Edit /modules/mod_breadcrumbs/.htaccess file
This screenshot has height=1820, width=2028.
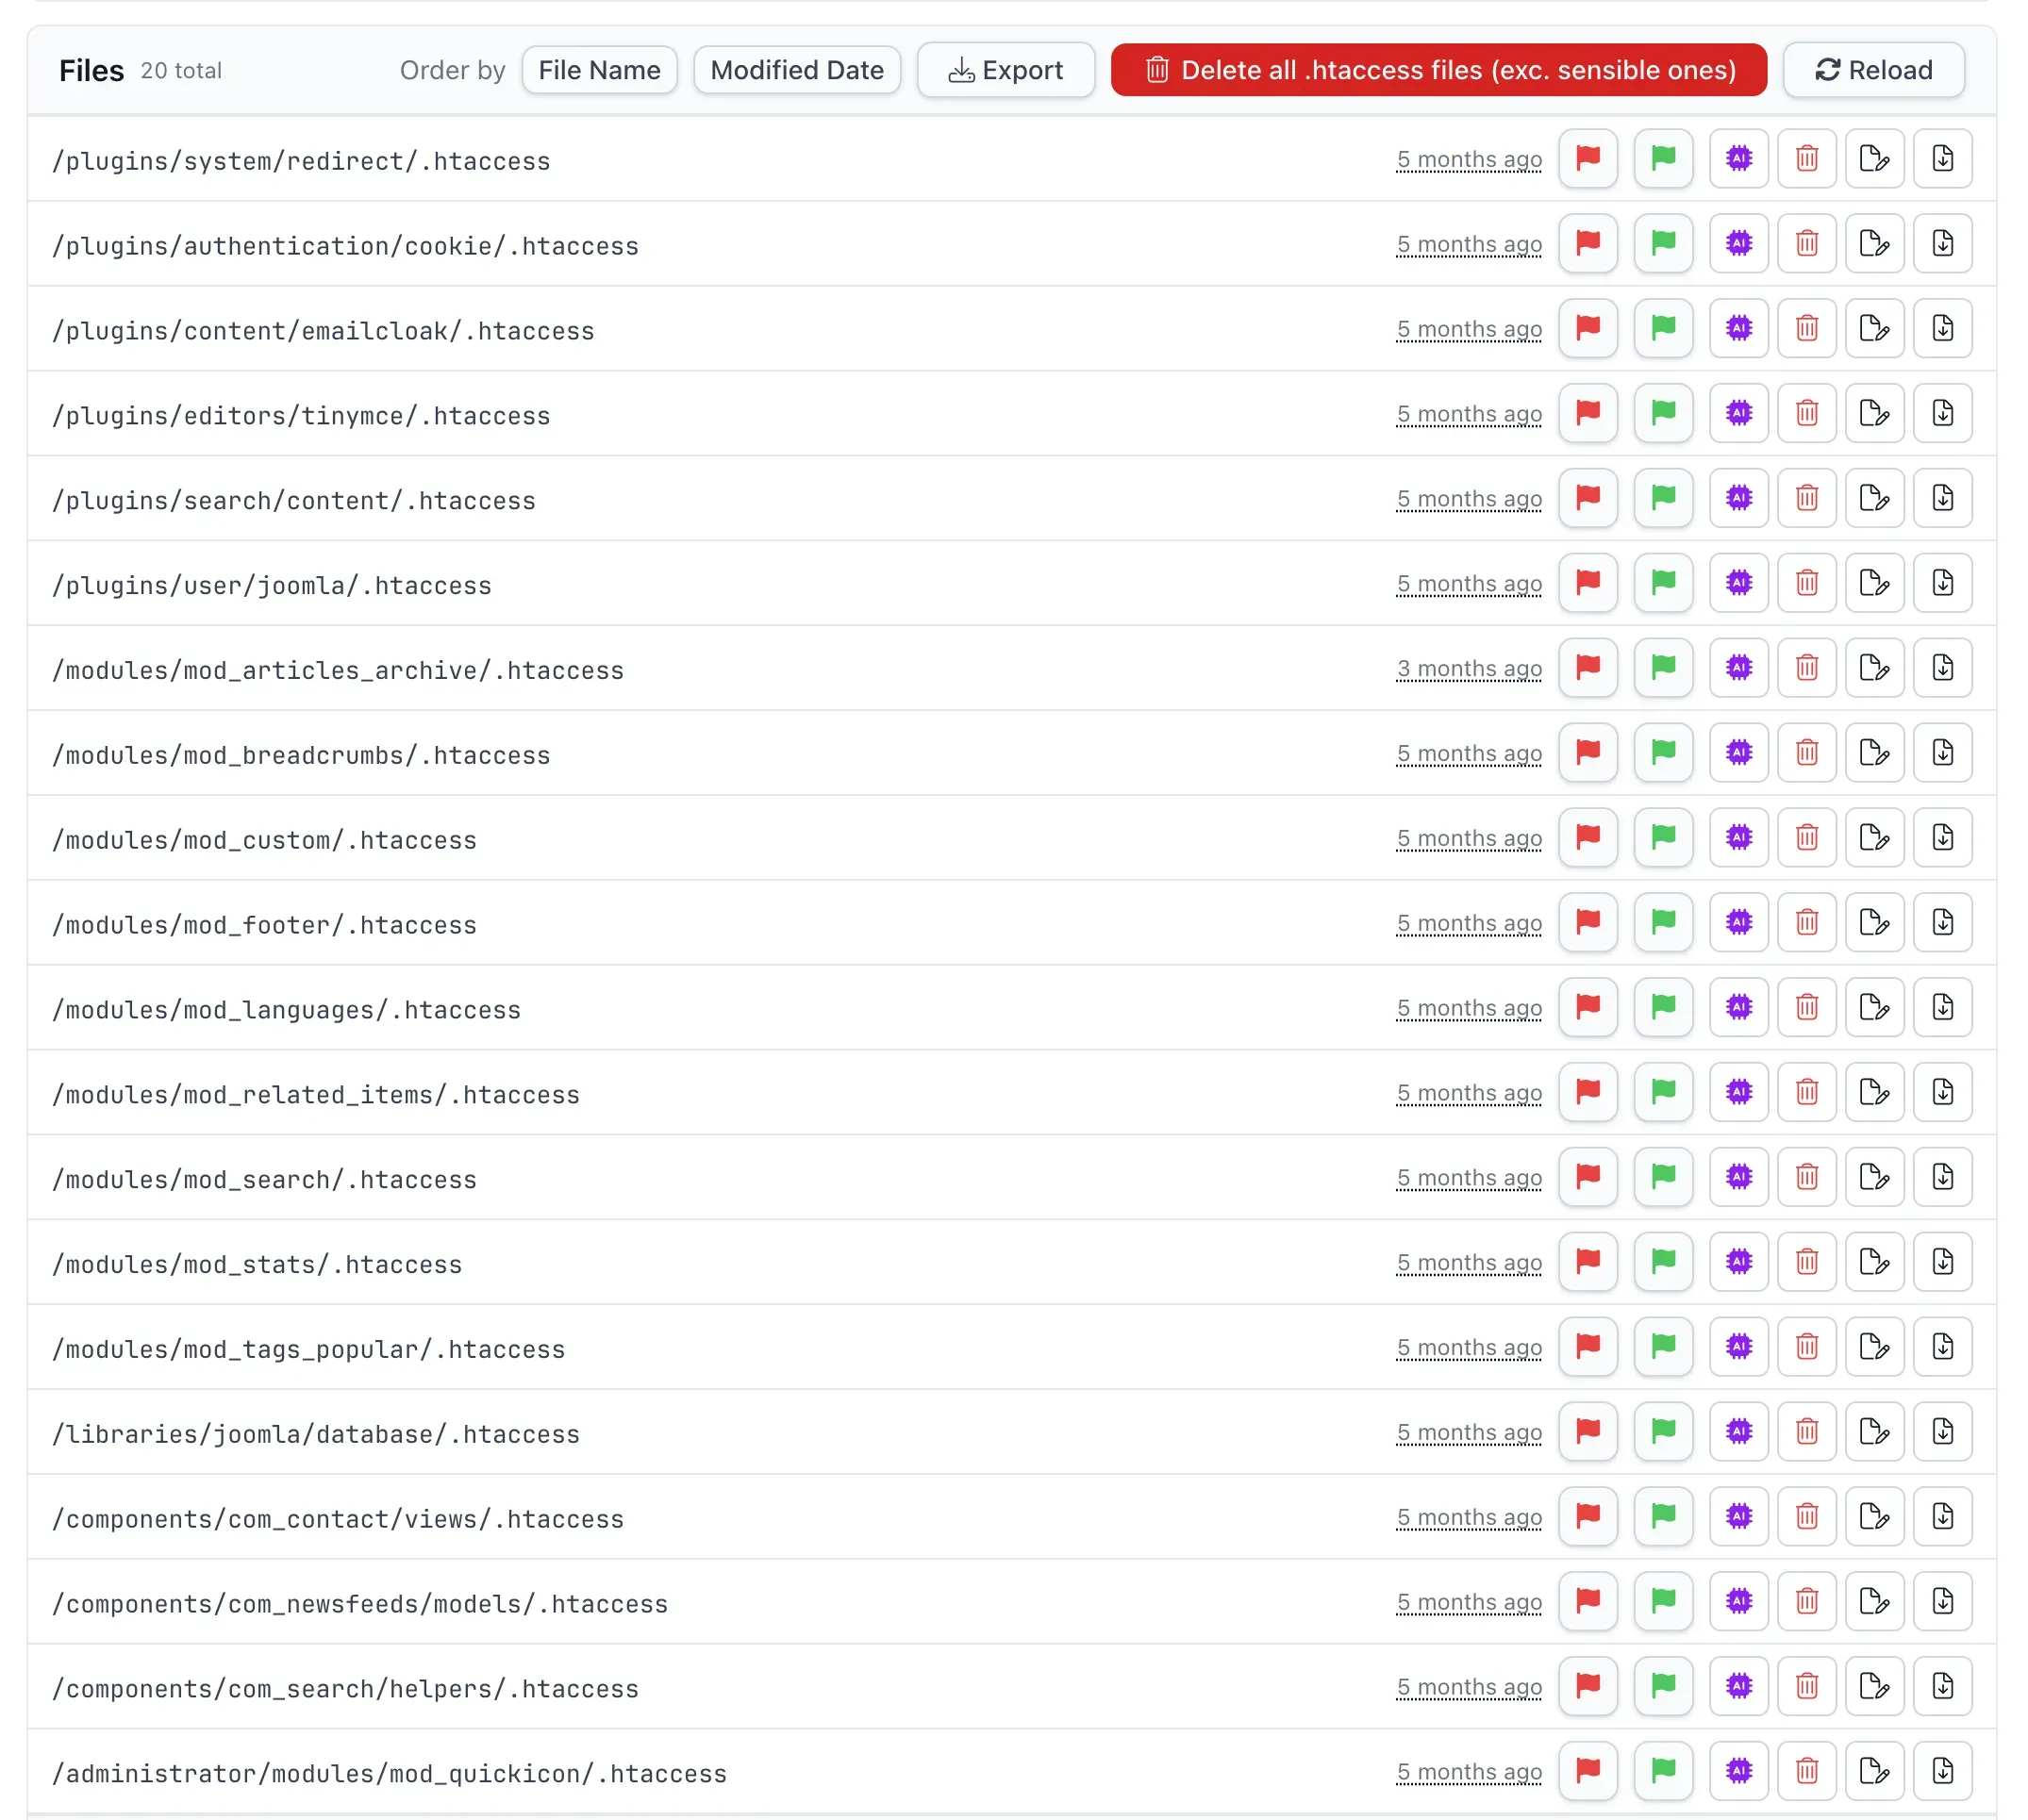(1875, 753)
